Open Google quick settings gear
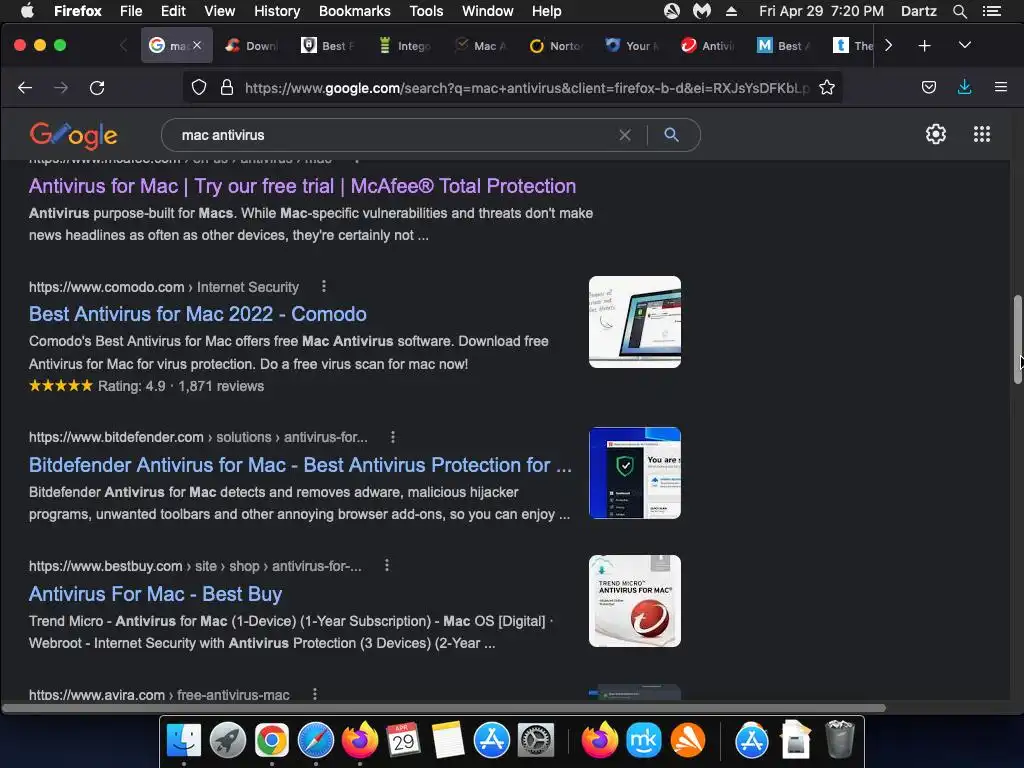The height and width of the screenshot is (768, 1024). click(x=936, y=134)
